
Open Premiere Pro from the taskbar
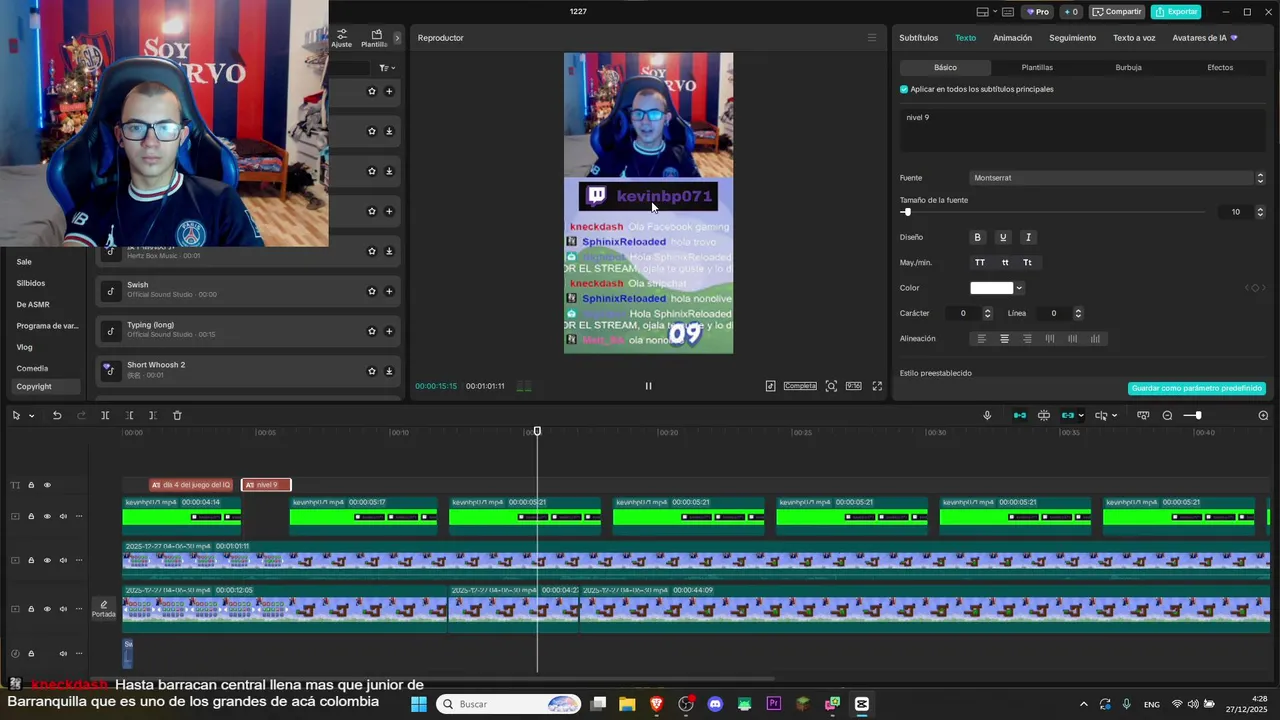[x=774, y=704]
